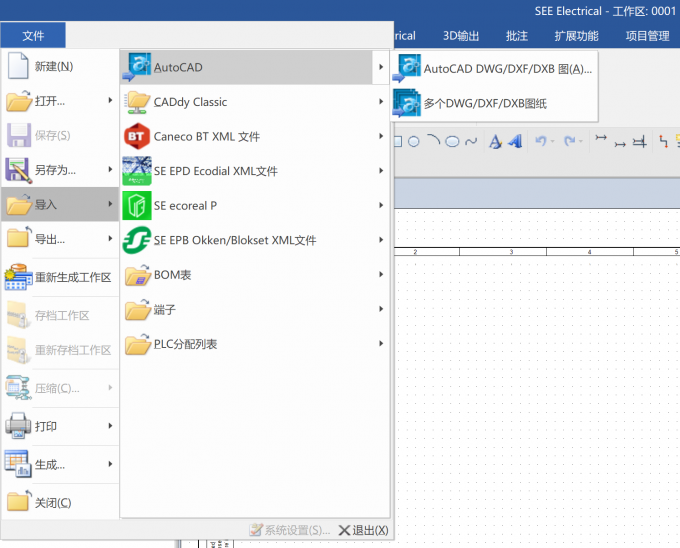Open the 文件 (File) menu tab

click(33, 35)
